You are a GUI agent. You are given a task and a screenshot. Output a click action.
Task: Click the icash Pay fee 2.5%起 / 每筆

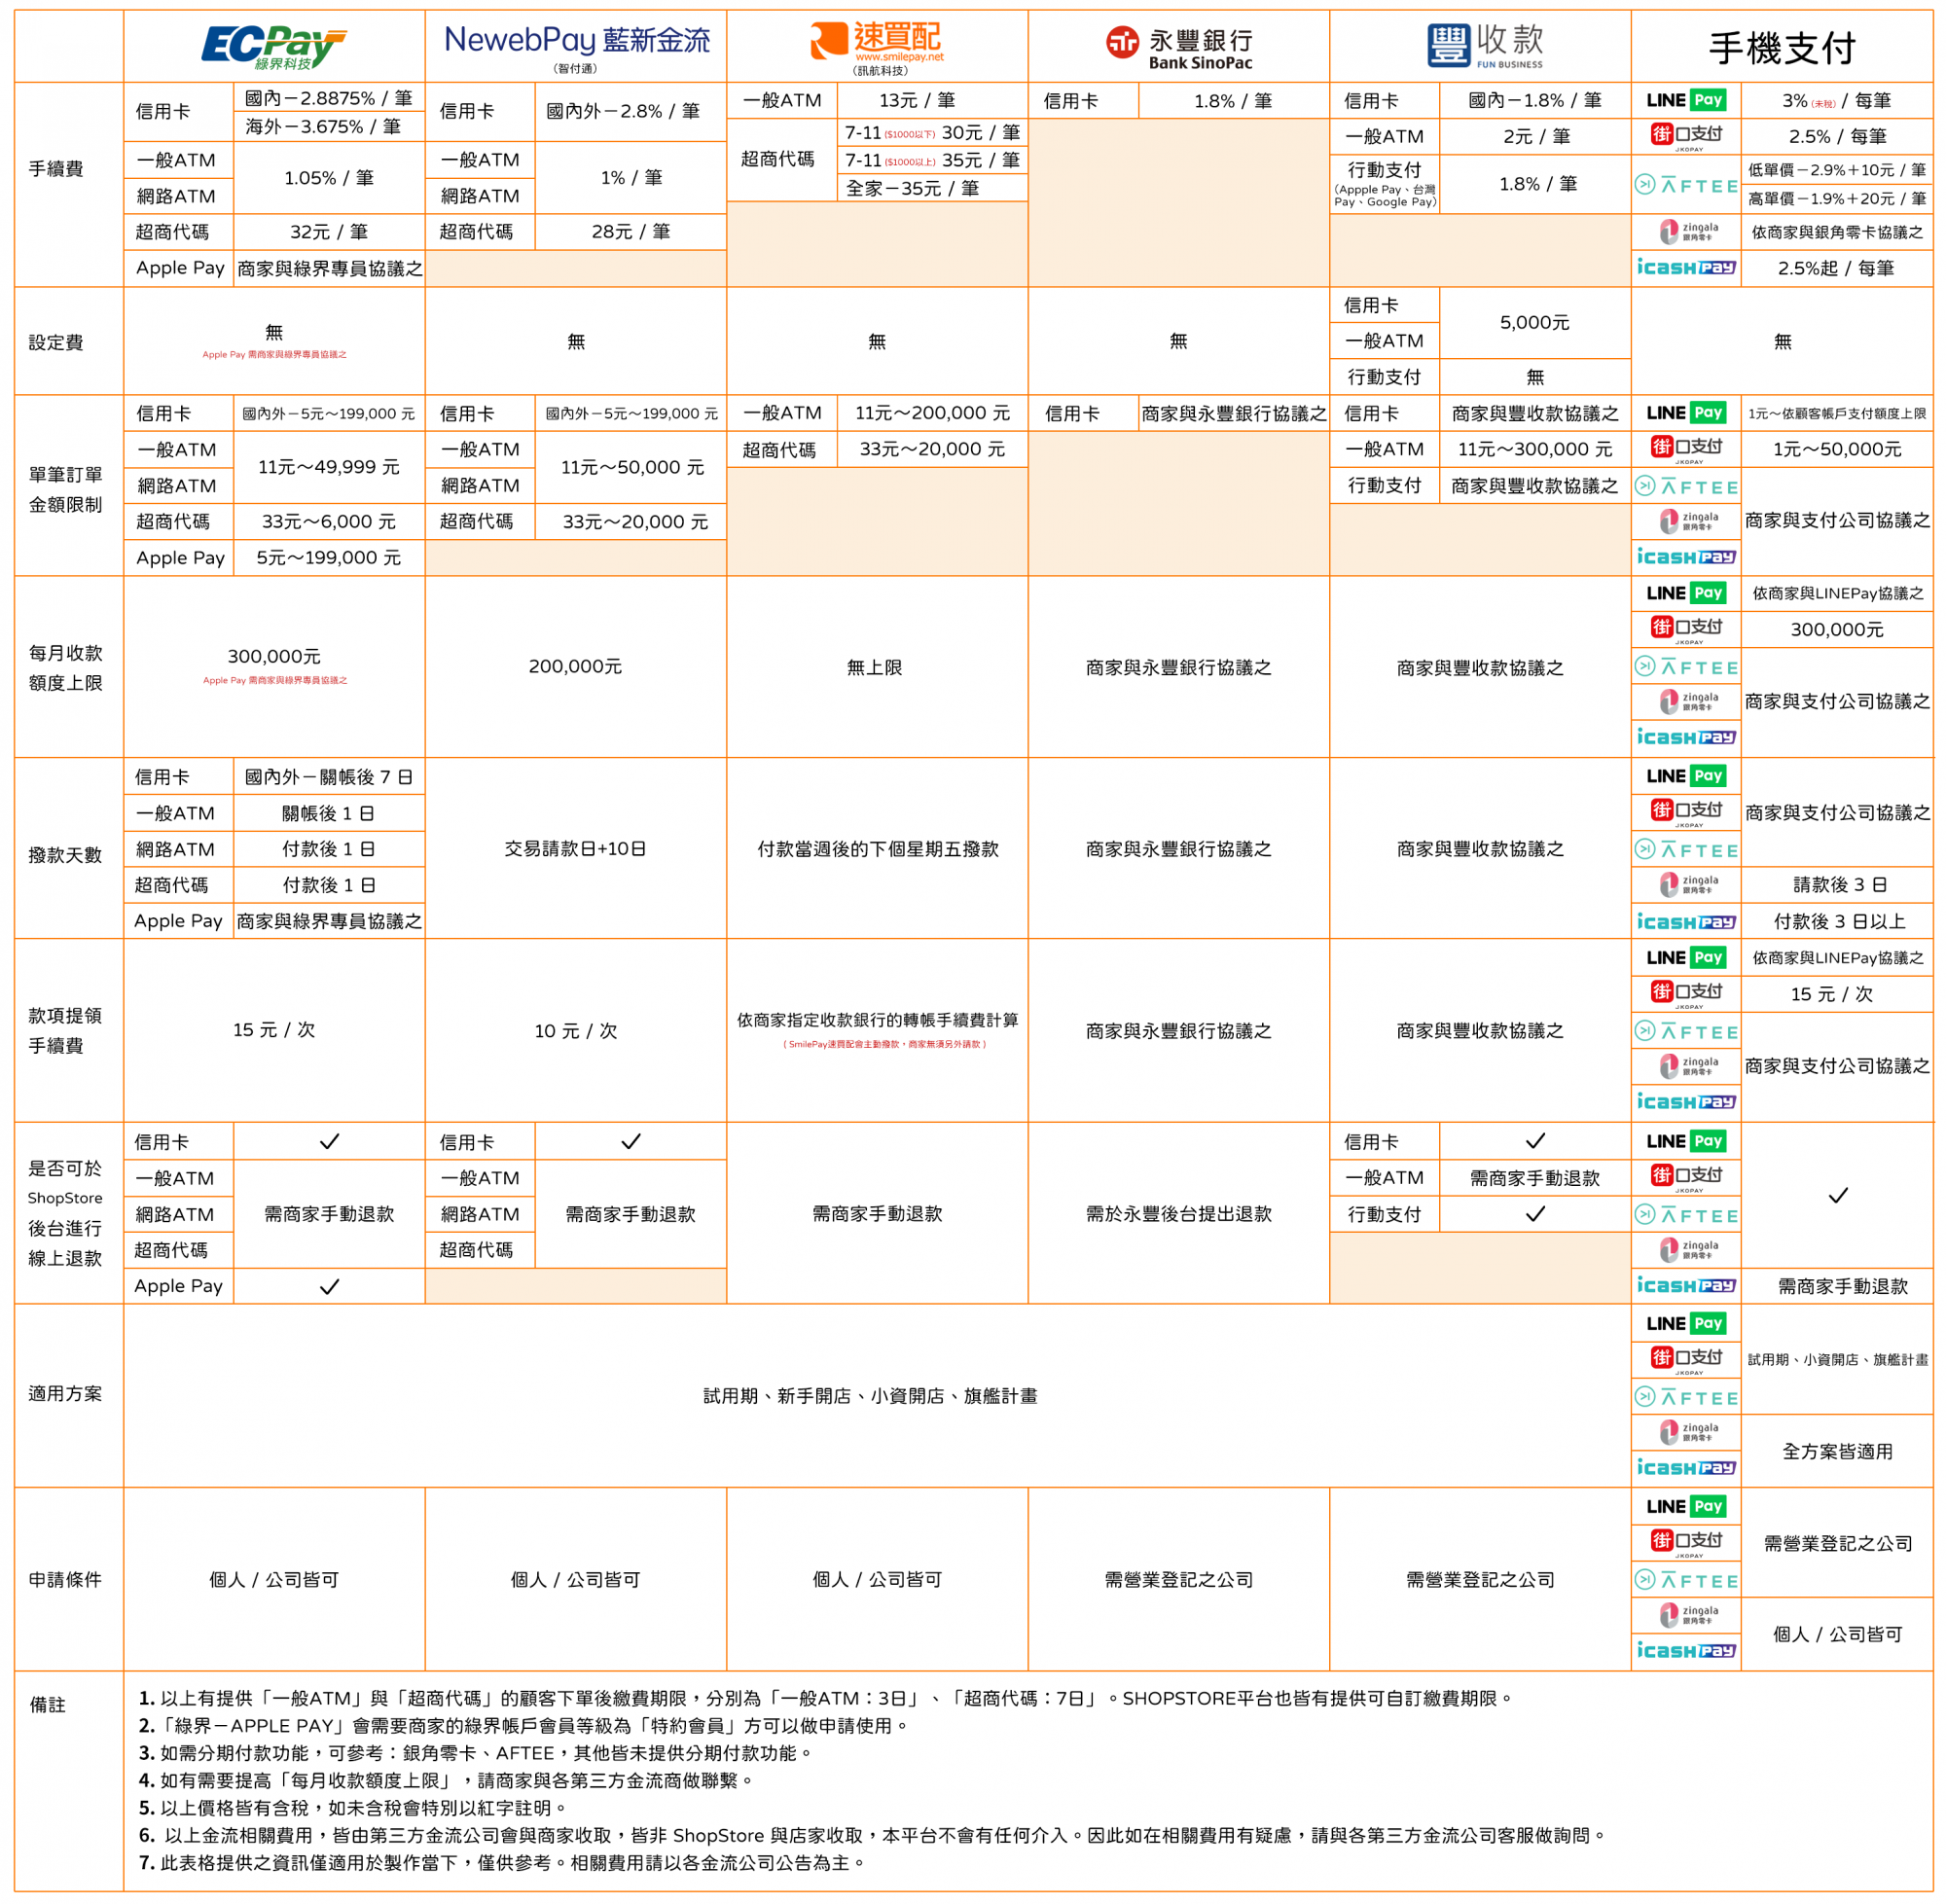[x=1836, y=268]
